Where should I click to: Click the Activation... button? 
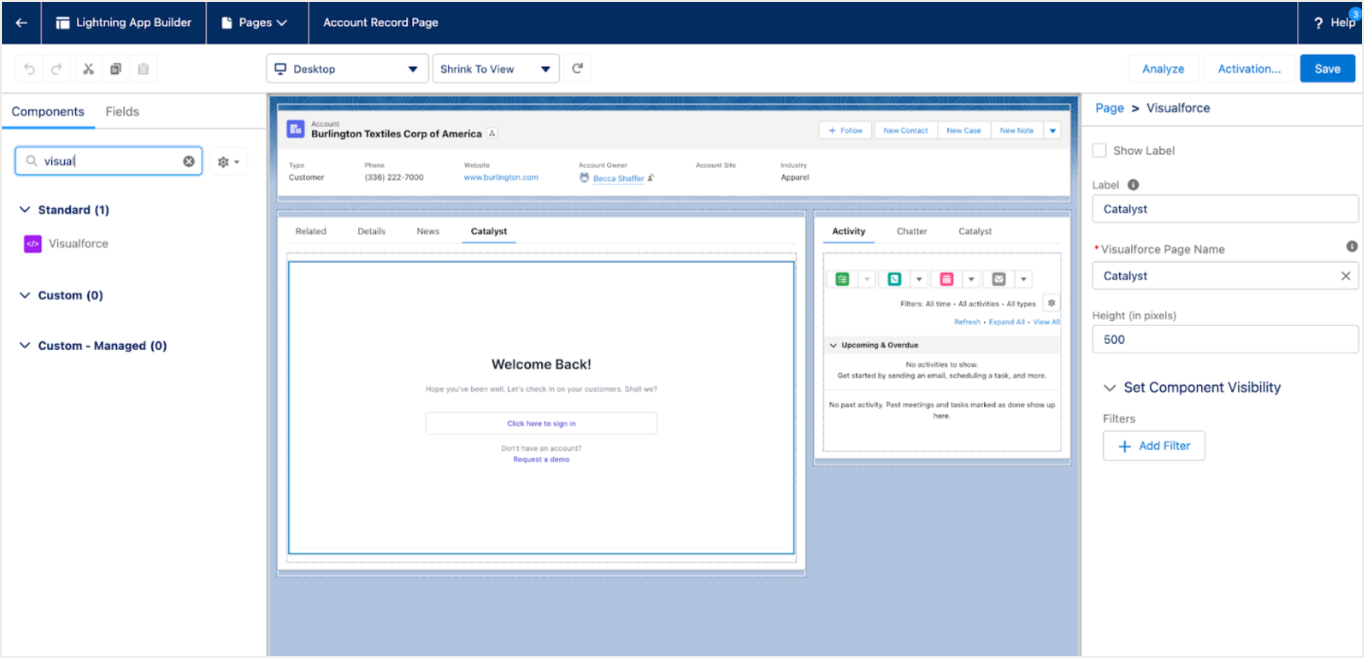click(1249, 69)
